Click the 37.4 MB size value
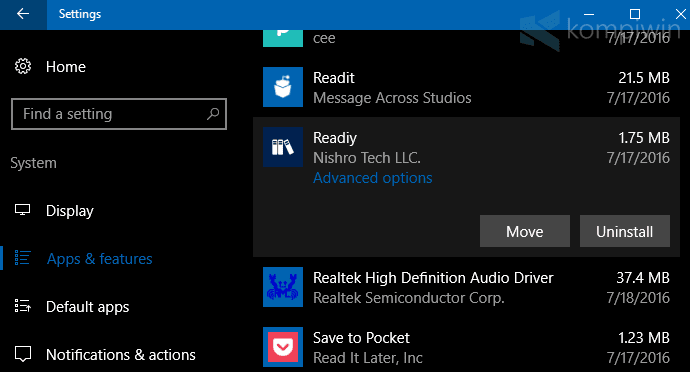This screenshot has height=372, width=690. click(643, 278)
